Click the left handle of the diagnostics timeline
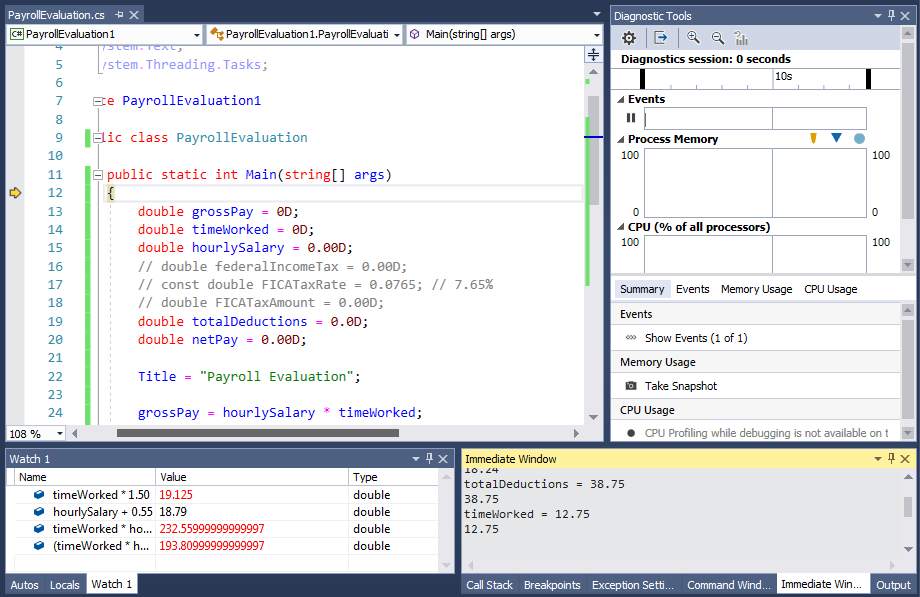Image resolution: width=920 pixels, height=597 pixels. 642,79
